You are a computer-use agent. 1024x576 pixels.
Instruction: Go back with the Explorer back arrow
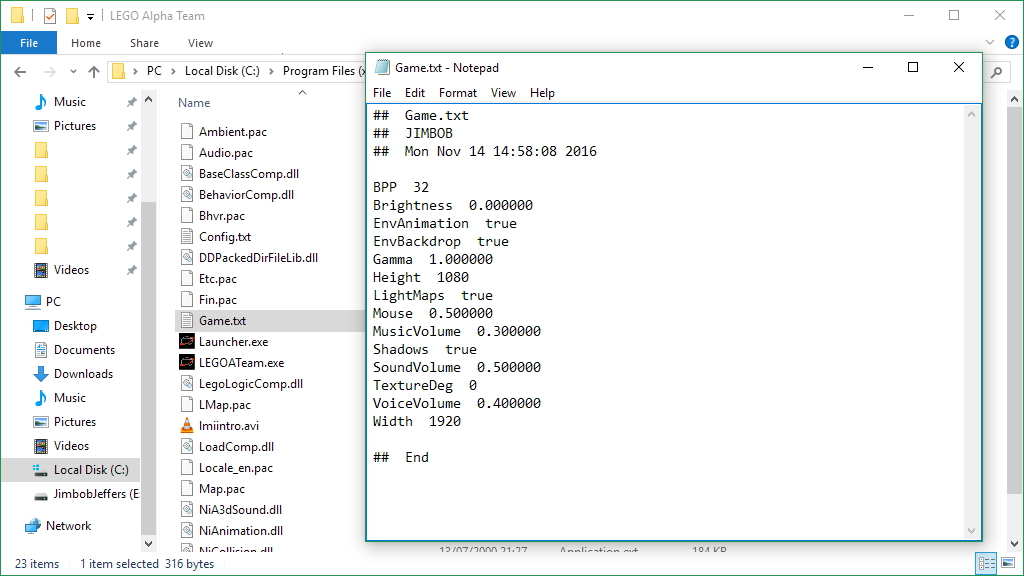tap(20, 71)
